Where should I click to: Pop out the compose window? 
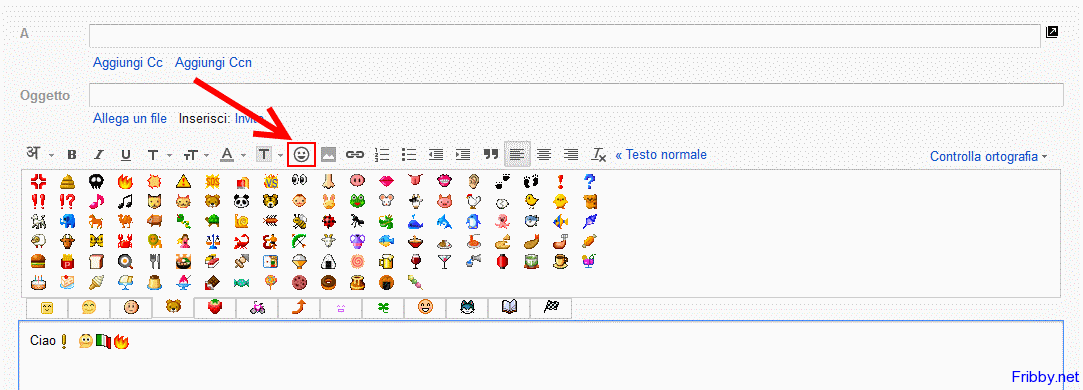pos(1052,32)
